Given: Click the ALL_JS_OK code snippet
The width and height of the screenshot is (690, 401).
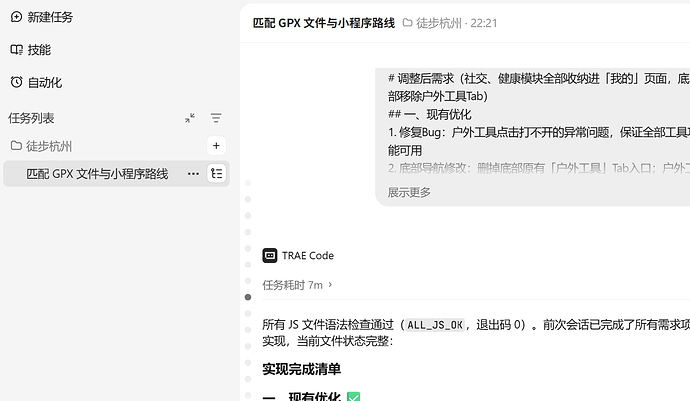Looking at the screenshot, I should pos(435,325).
